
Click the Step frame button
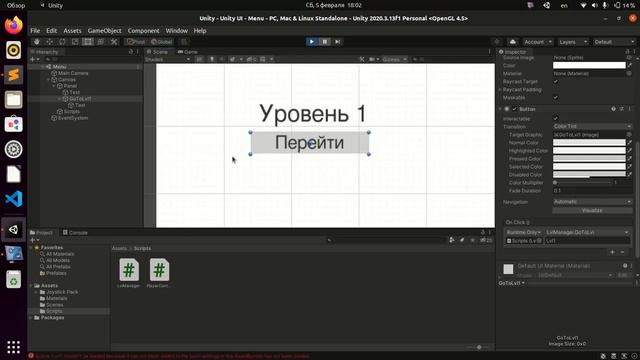[338, 42]
